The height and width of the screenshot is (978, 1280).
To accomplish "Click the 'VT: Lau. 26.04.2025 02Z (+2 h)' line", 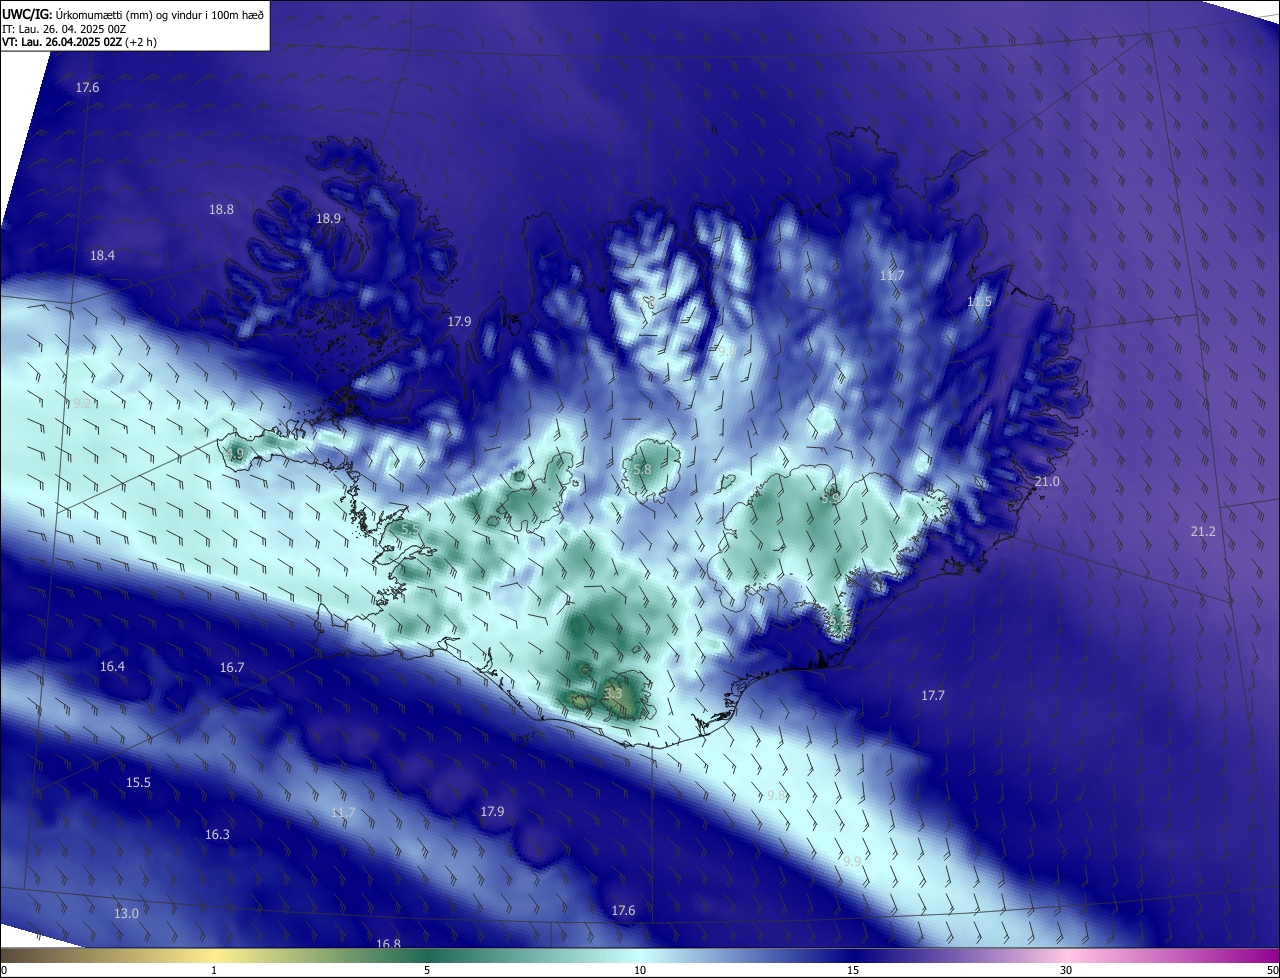I will [79, 42].
